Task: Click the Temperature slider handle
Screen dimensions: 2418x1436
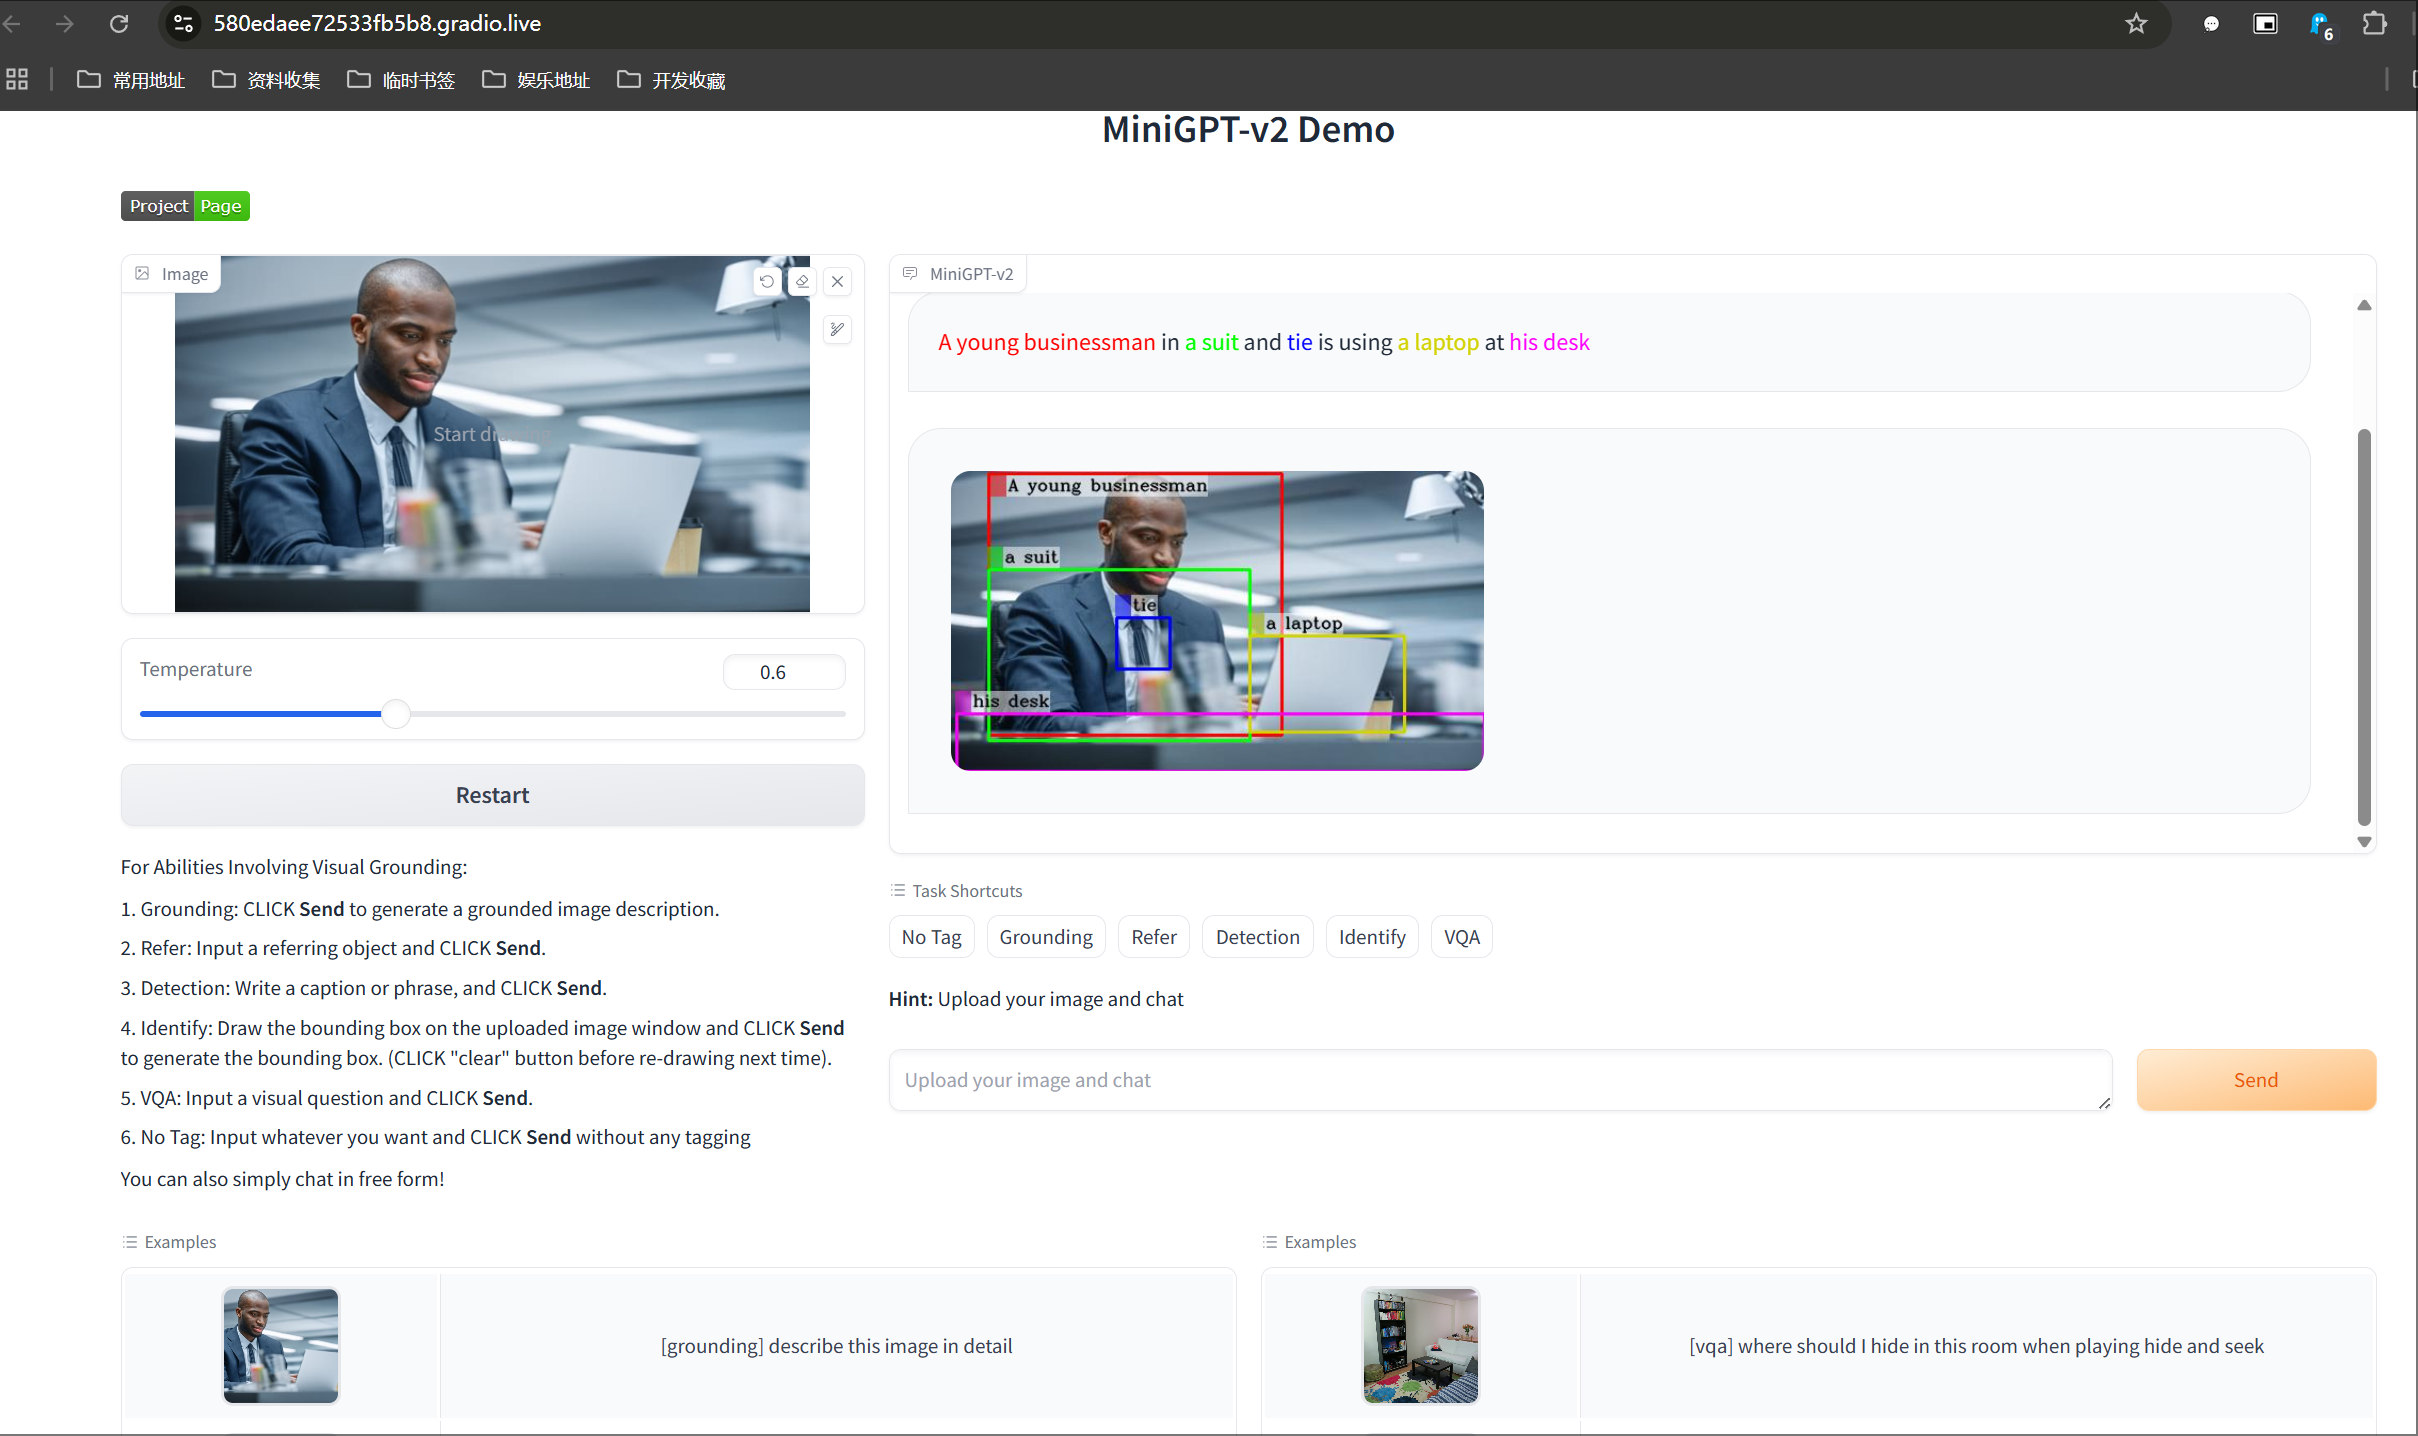Action: coord(396,714)
